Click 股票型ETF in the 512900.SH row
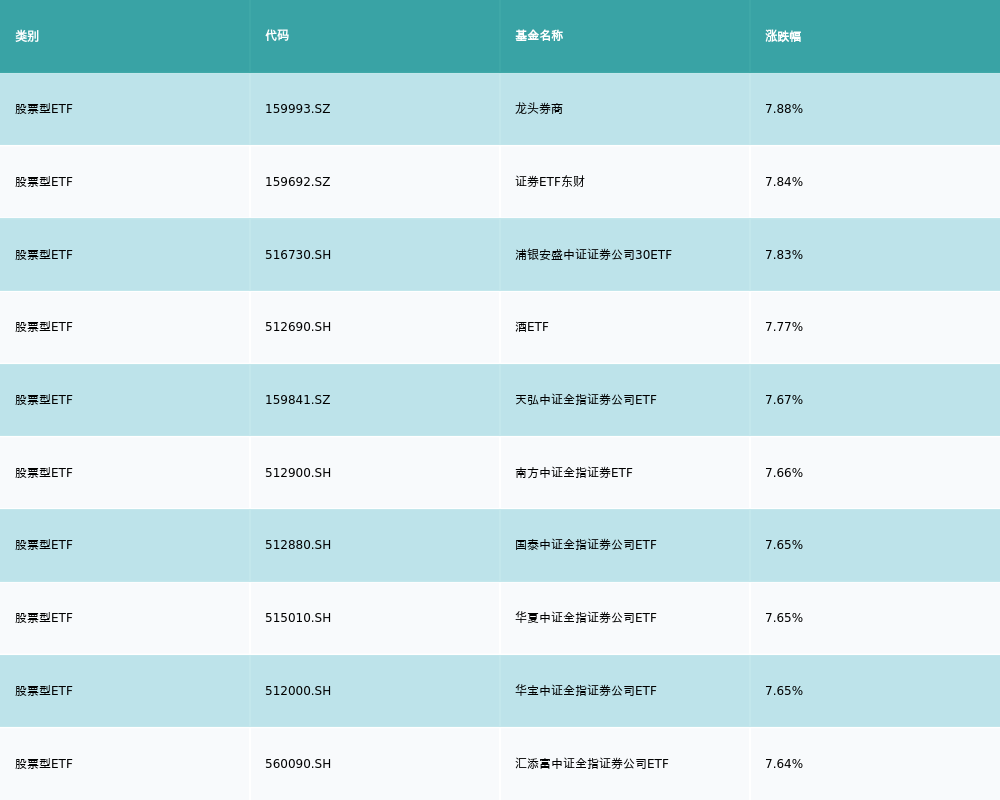Screen dimensions: 1000x800 (x=44, y=473)
